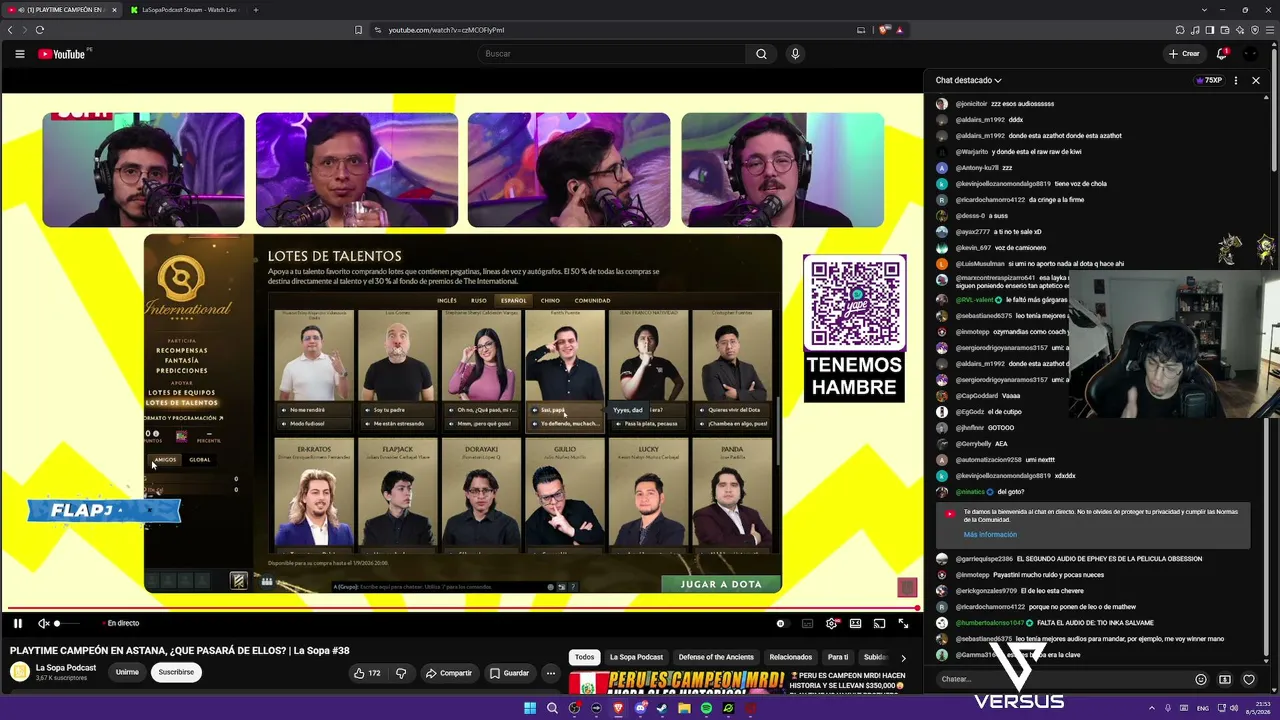
Task: Like the video with 172 likes
Action: coord(367,673)
